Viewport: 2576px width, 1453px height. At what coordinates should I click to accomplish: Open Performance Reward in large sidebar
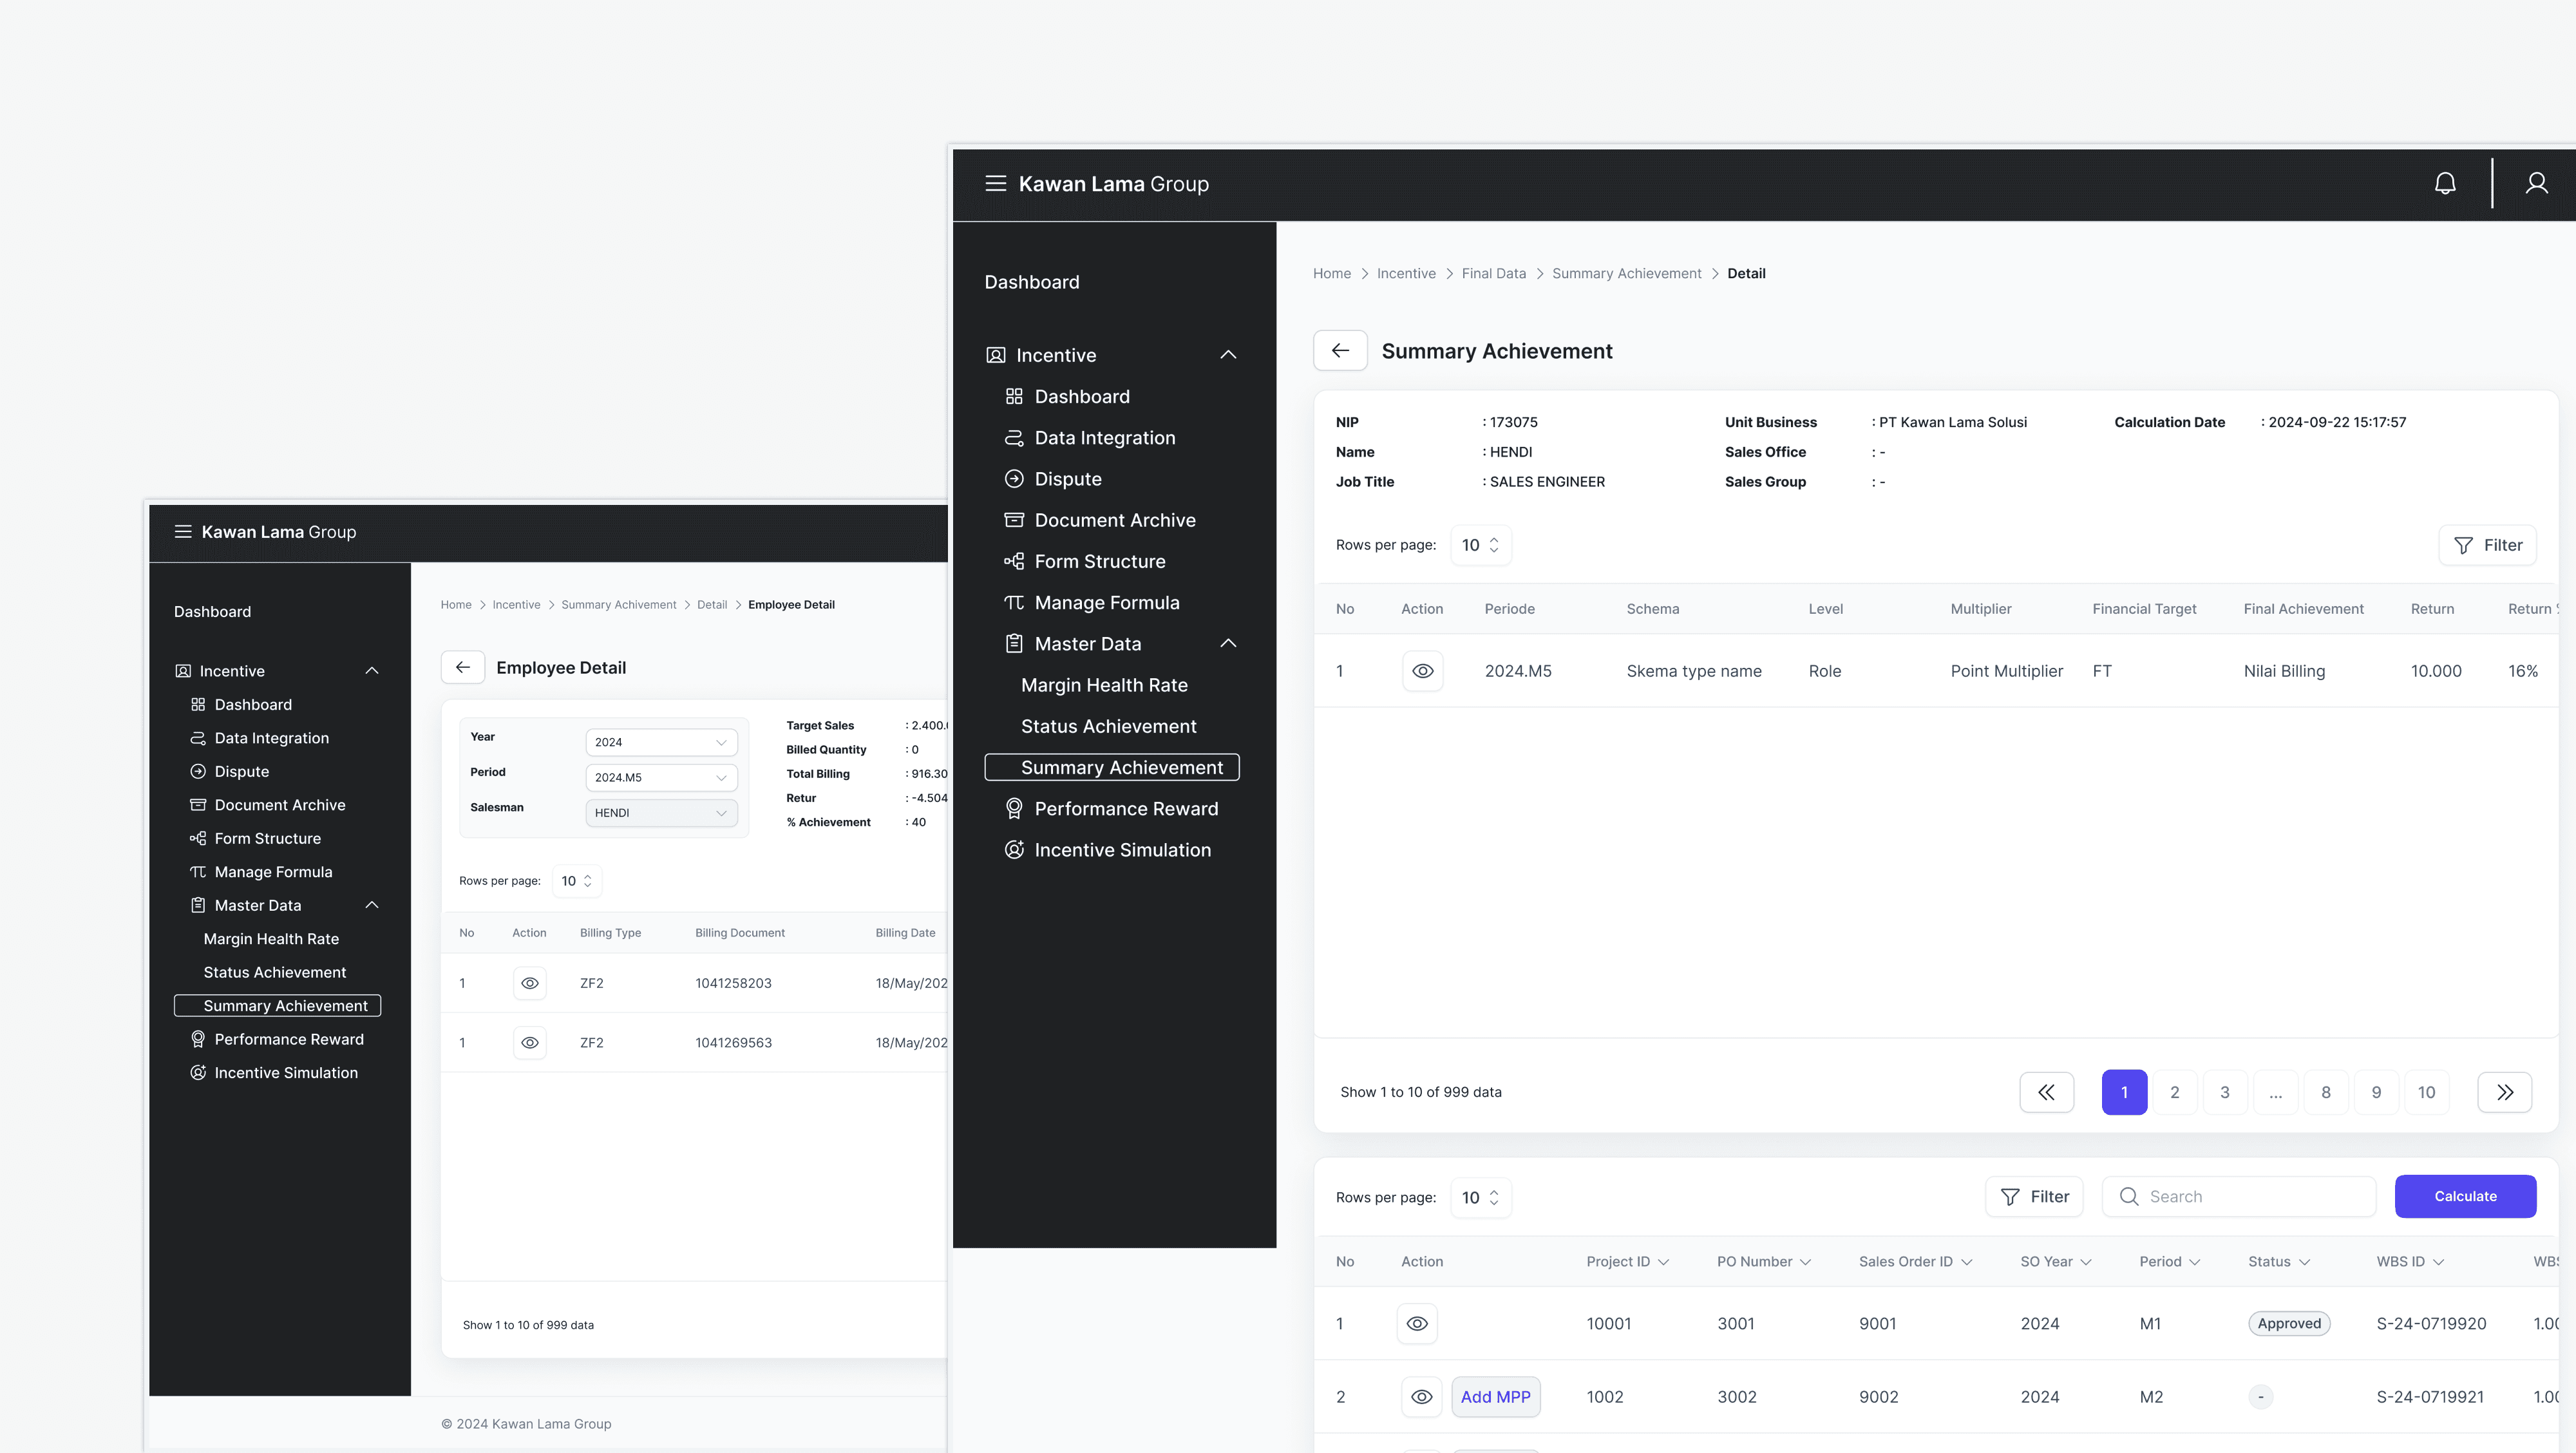click(1126, 808)
